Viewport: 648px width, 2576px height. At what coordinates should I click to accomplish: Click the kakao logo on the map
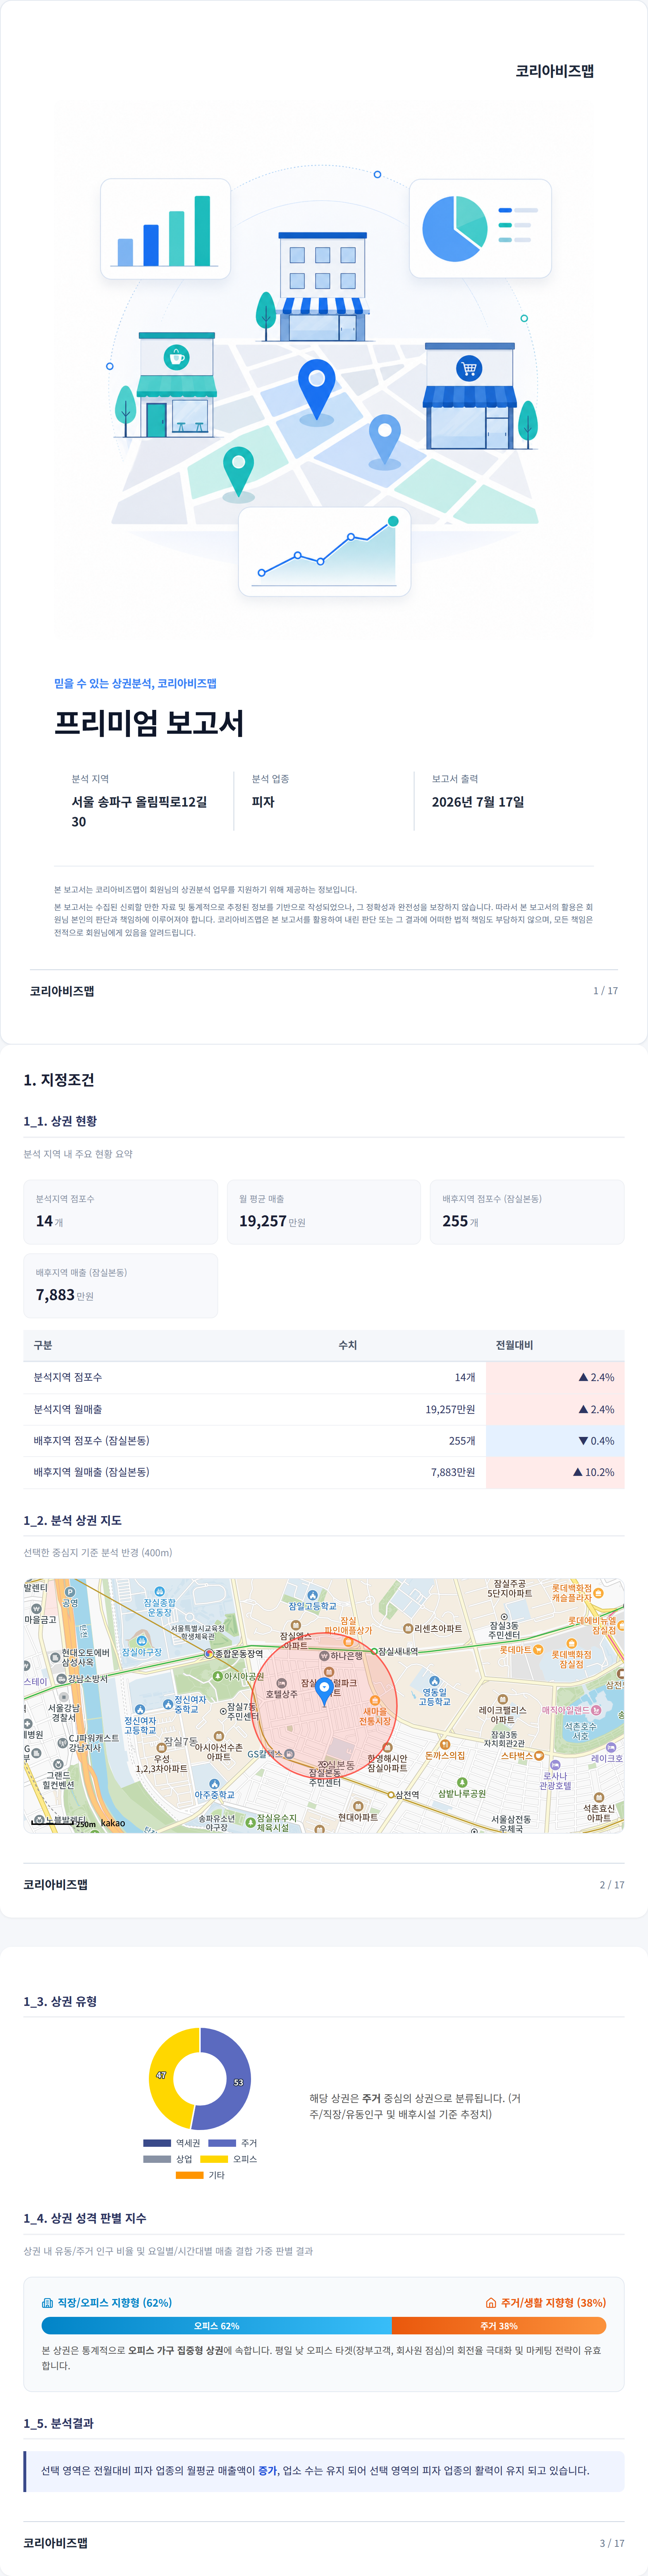point(113,1823)
